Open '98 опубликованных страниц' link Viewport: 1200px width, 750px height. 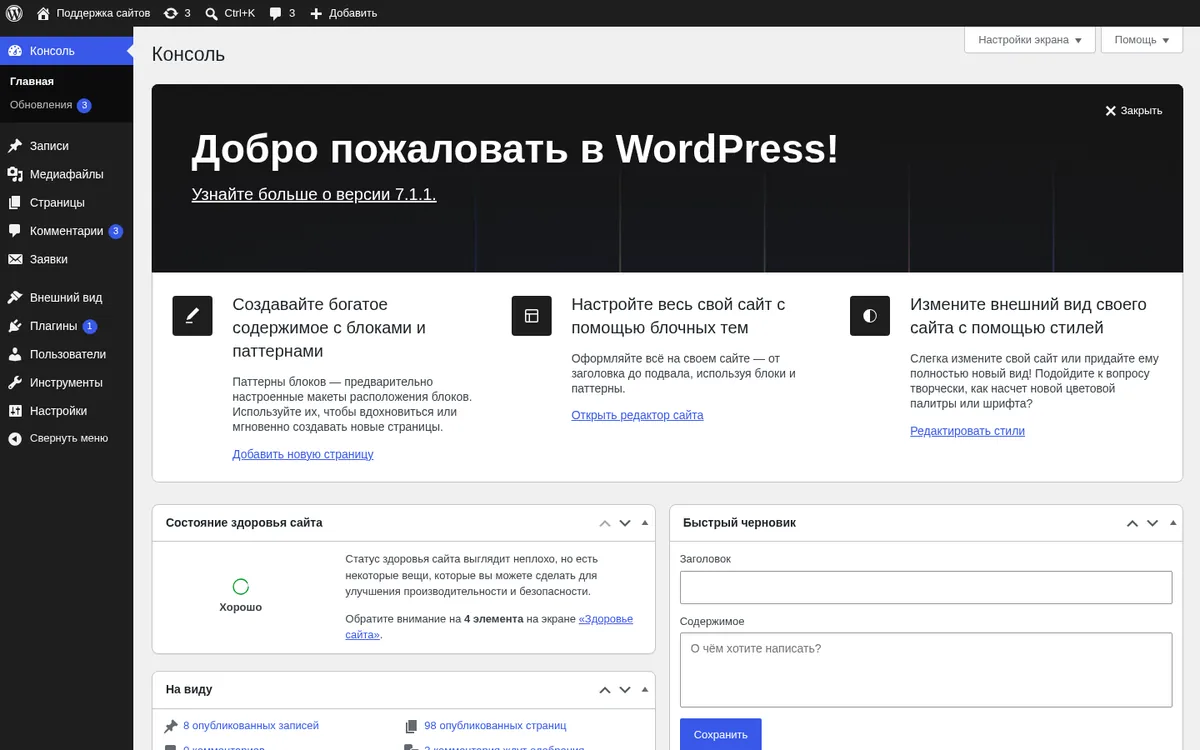point(495,726)
